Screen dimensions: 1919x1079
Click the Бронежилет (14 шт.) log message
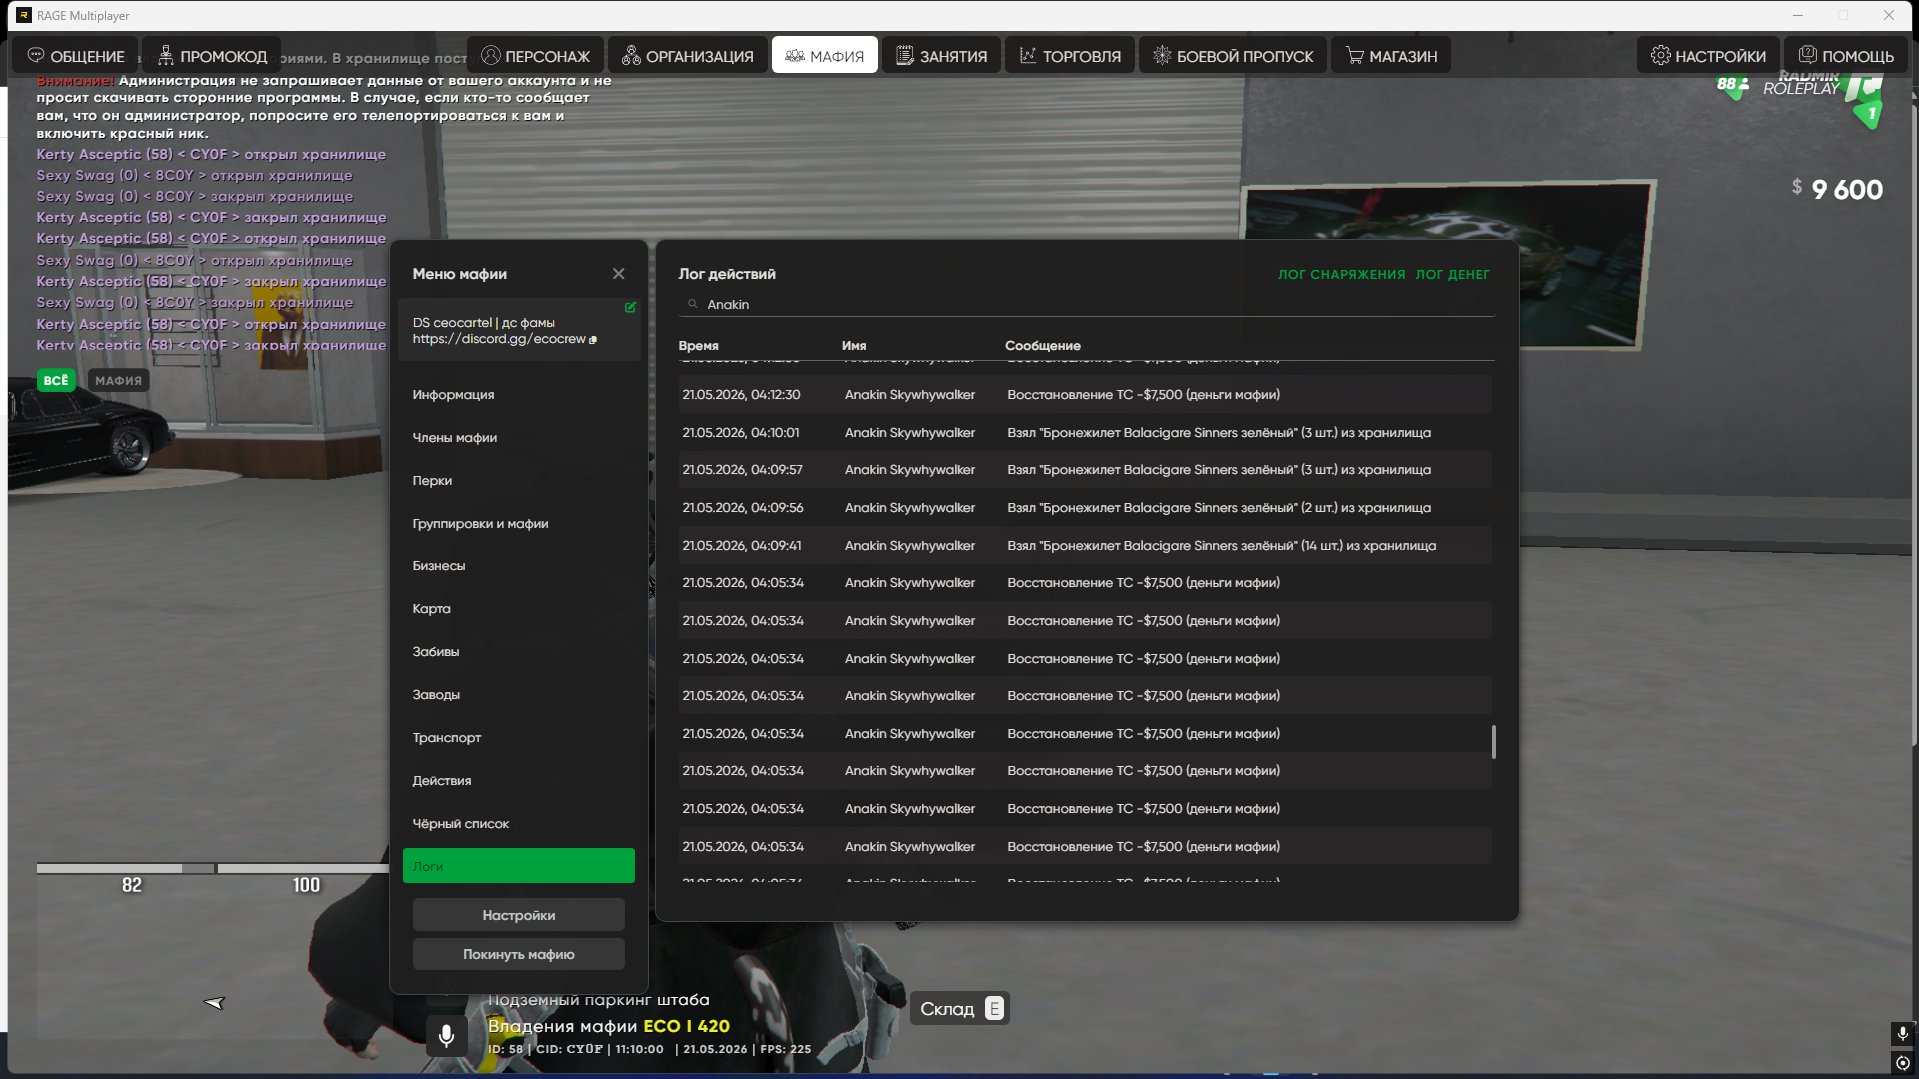[1221, 546]
